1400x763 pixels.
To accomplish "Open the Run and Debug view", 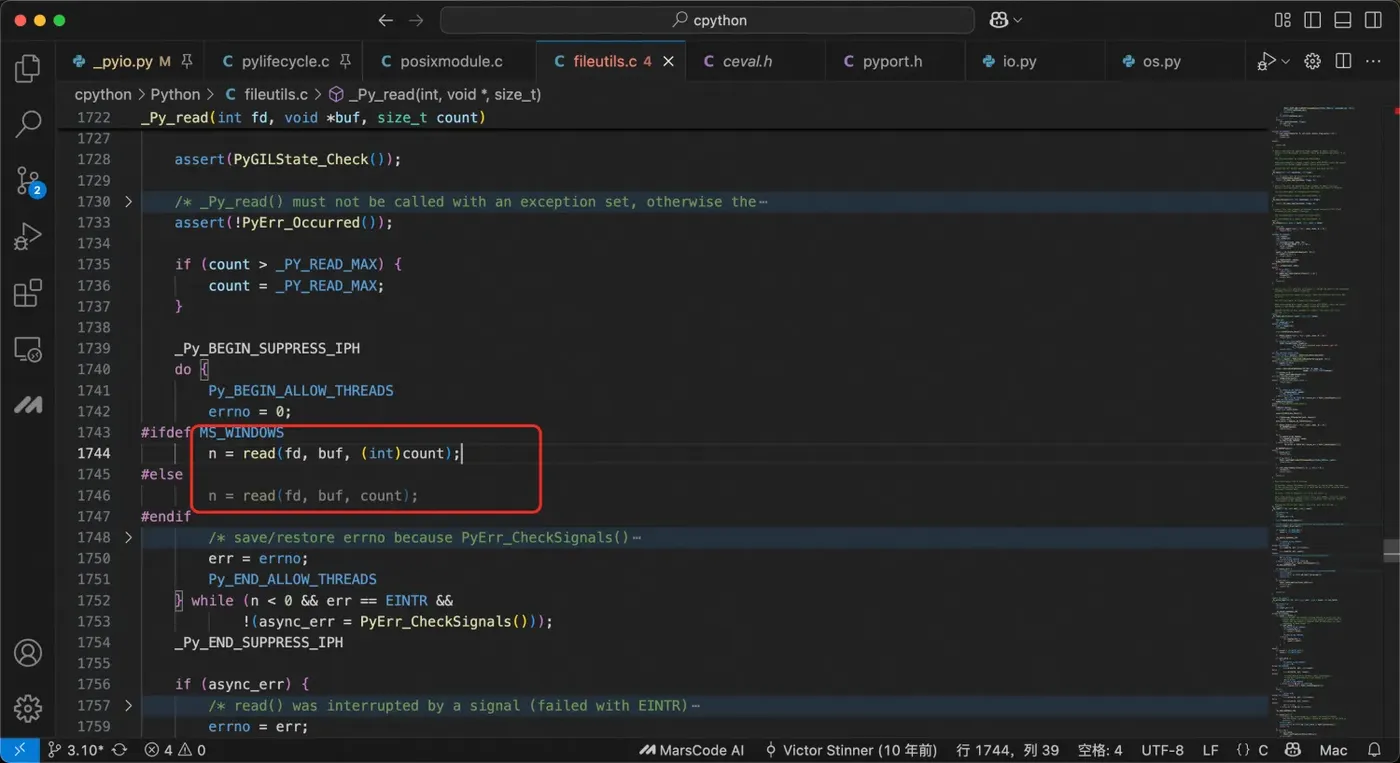I will point(28,237).
